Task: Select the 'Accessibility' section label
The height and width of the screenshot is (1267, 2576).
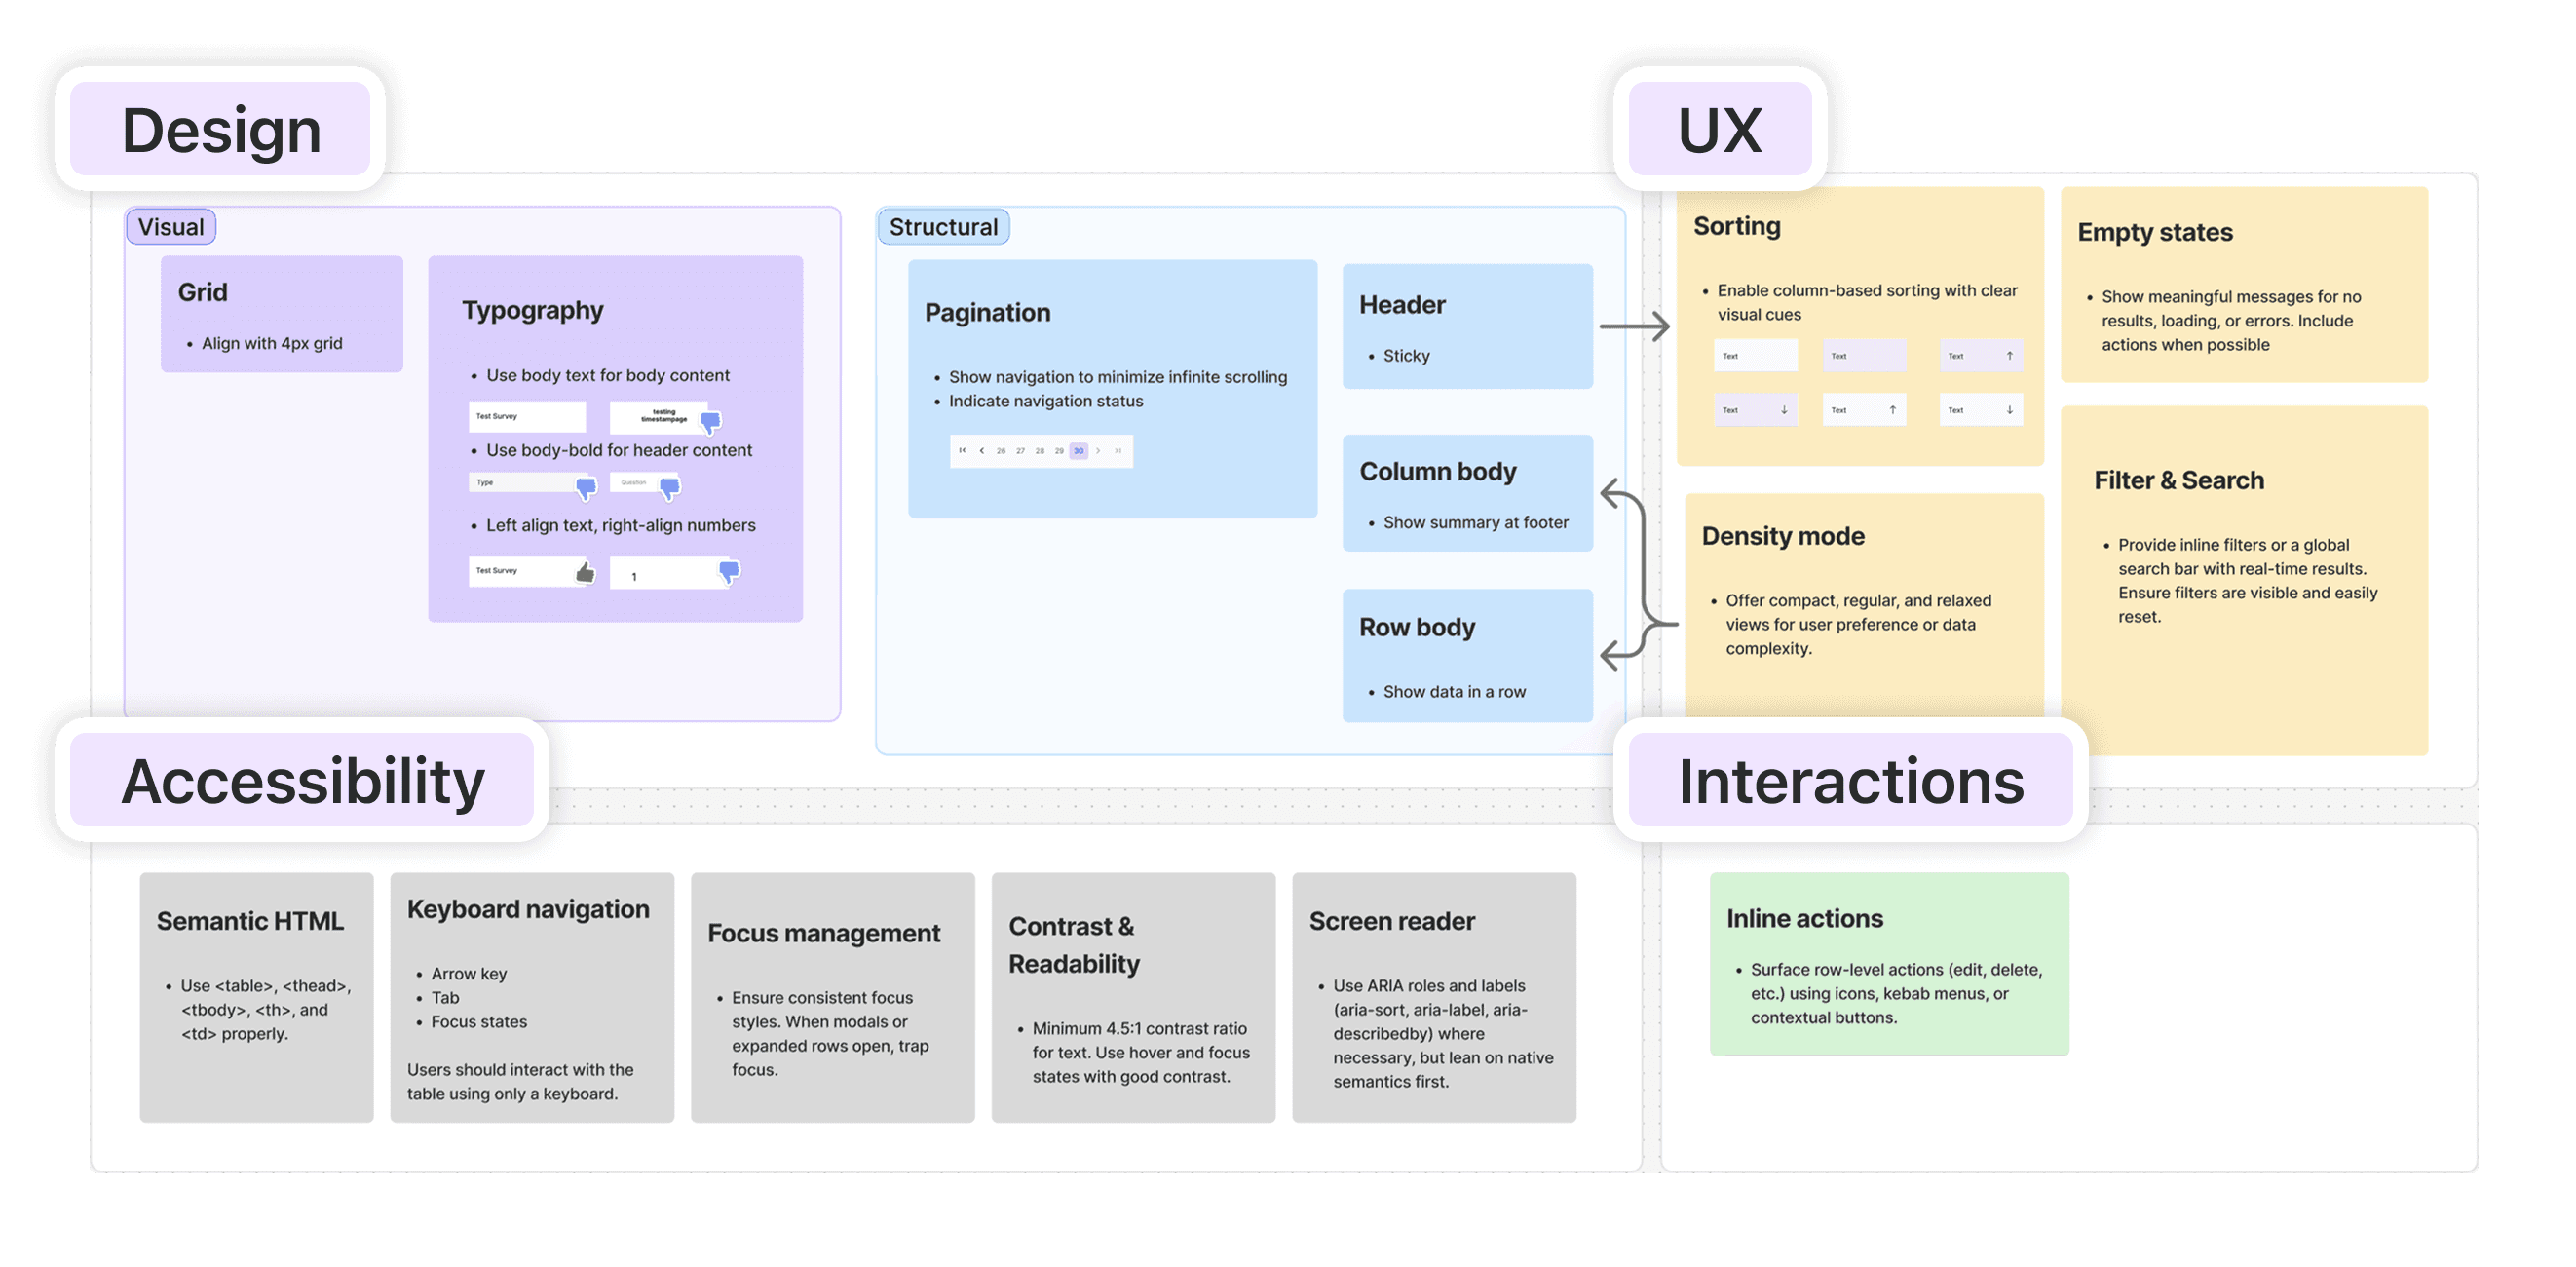Action: click(302, 780)
